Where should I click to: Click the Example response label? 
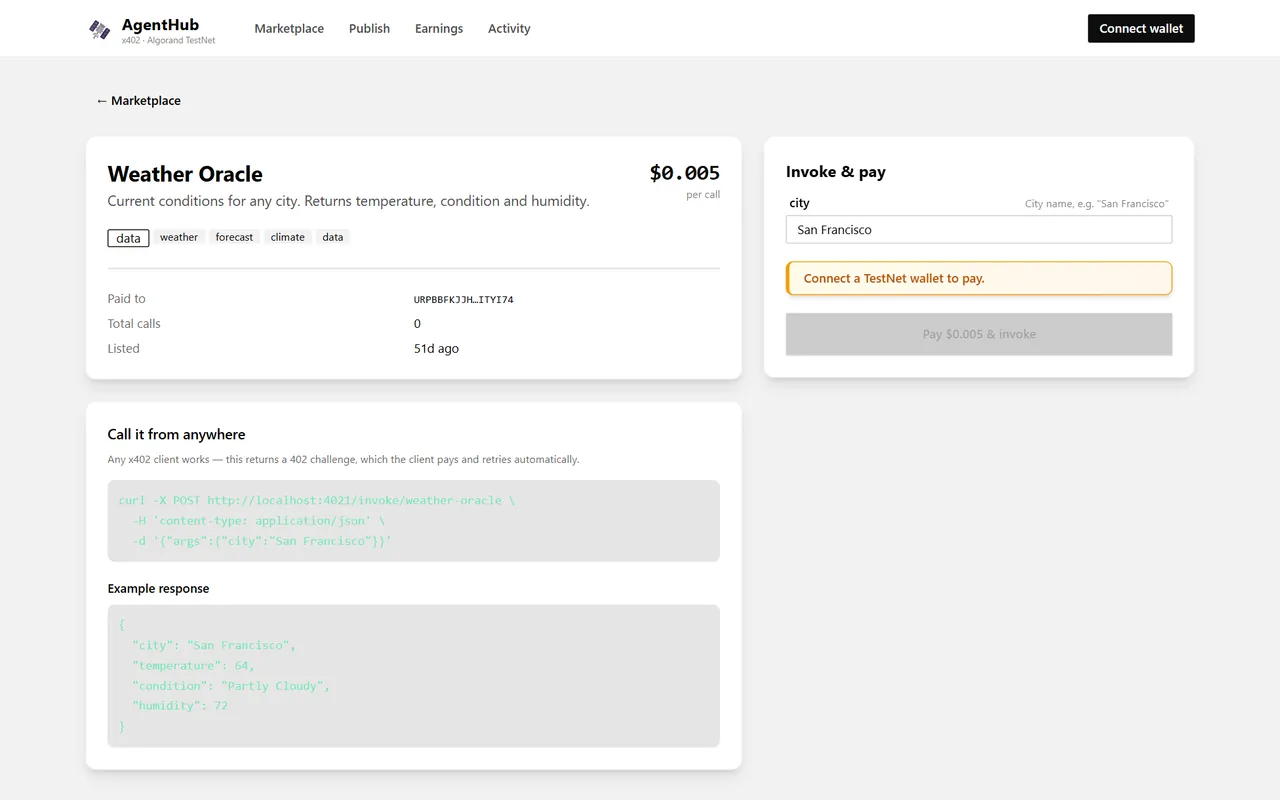tap(158, 589)
